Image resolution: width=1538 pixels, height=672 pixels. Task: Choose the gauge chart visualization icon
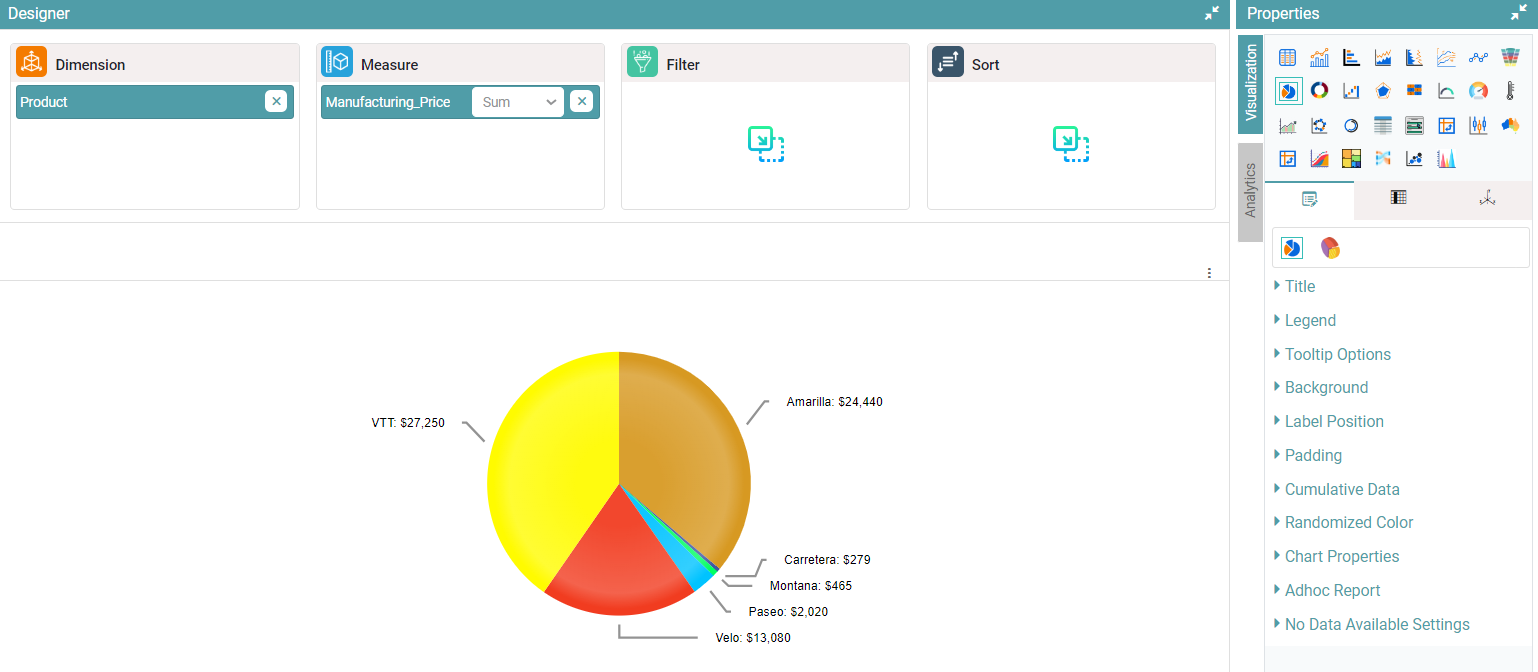point(1478,91)
